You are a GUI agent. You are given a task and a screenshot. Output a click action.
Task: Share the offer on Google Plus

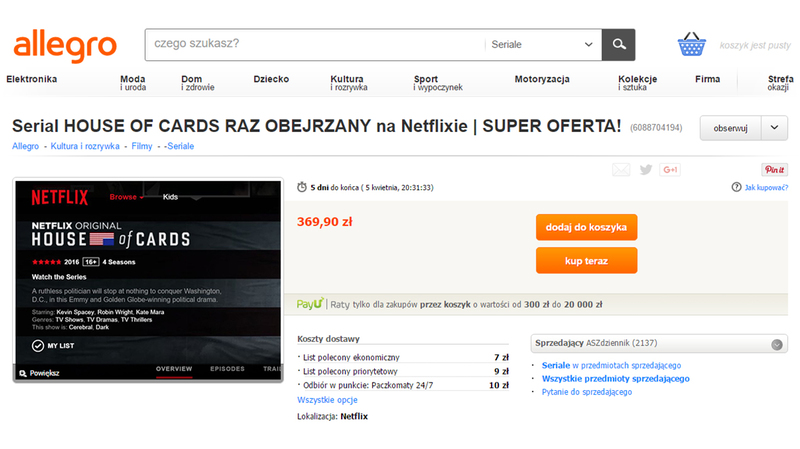point(670,169)
